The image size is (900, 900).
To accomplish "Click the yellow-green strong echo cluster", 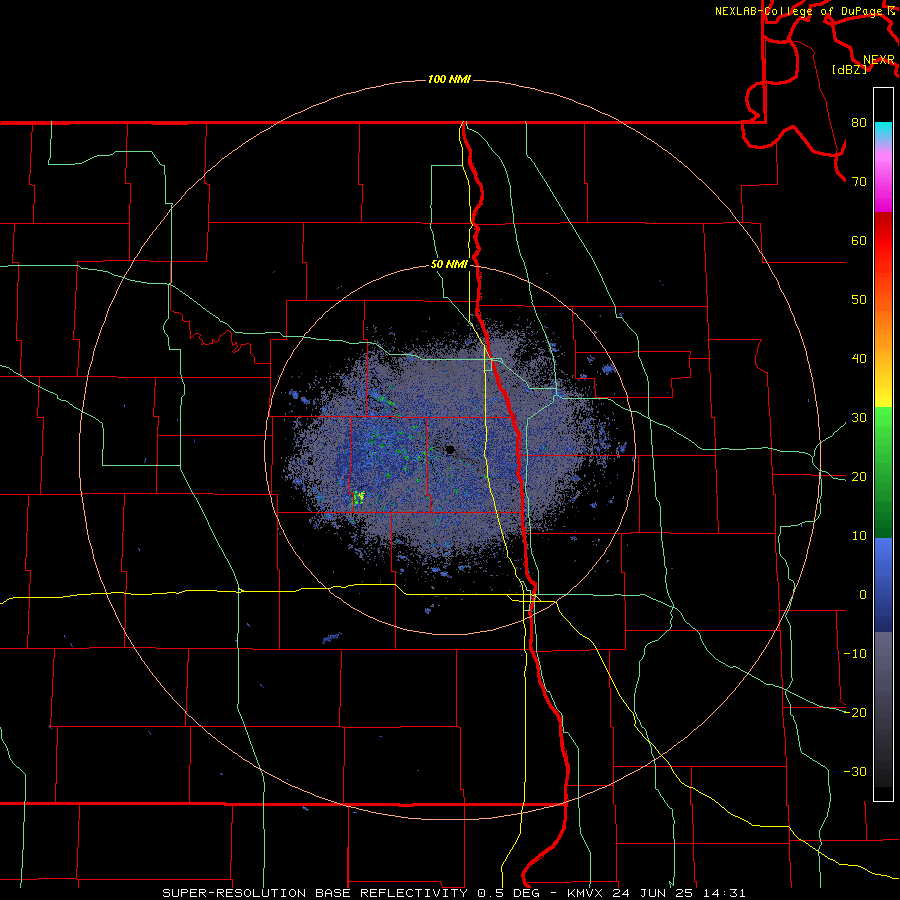I will pos(359,497).
